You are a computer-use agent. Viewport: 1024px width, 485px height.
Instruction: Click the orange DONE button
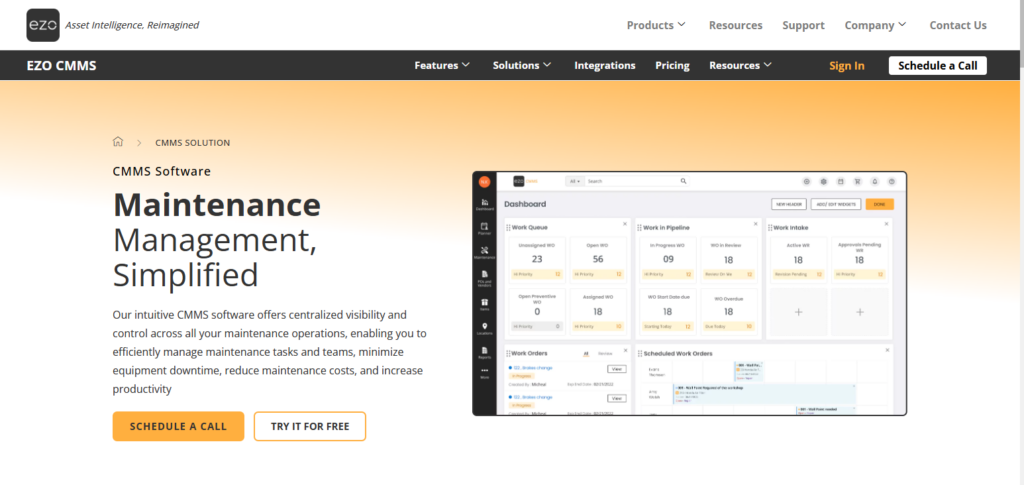[880, 204]
